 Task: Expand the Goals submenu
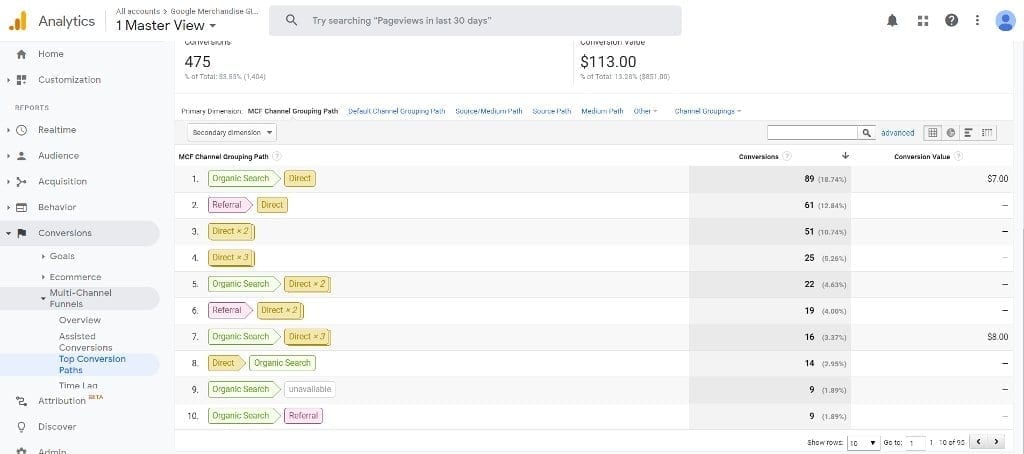click(x=44, y=256)
